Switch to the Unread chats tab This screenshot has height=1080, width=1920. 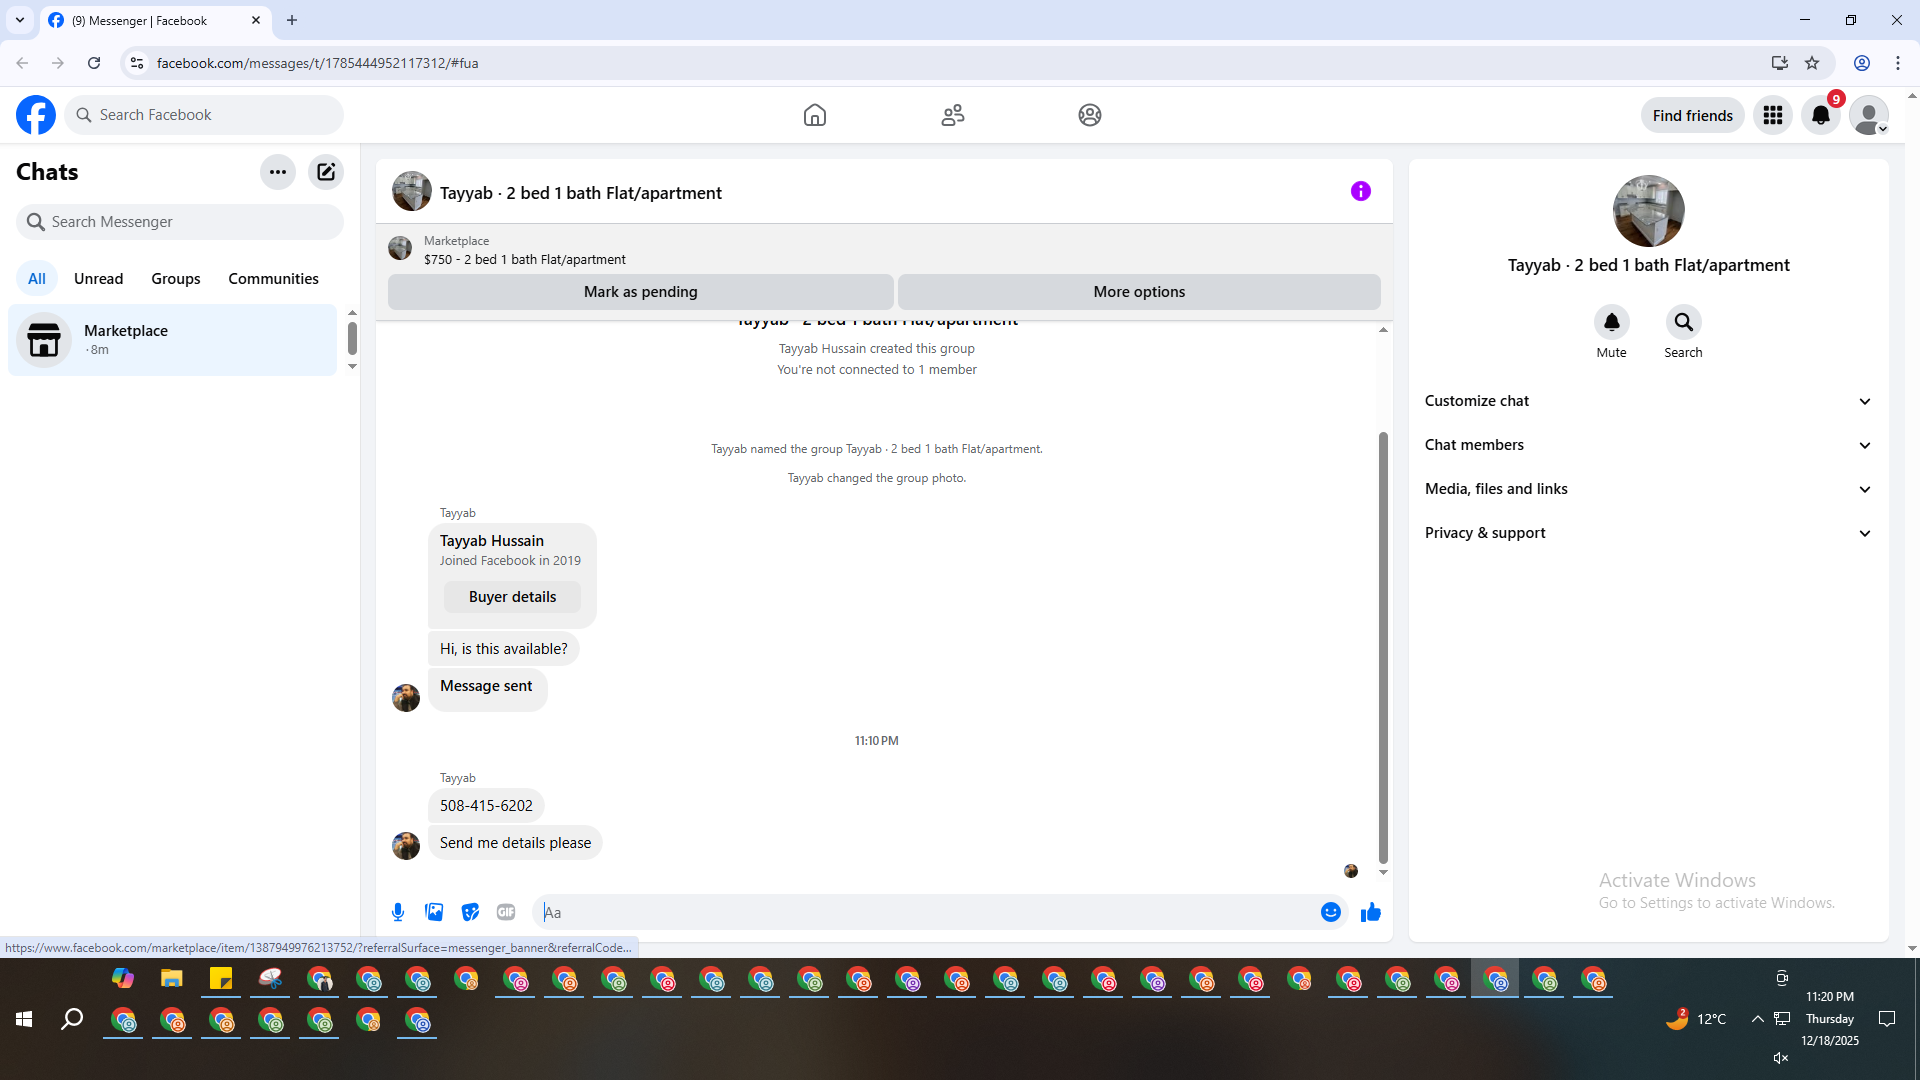98,279
